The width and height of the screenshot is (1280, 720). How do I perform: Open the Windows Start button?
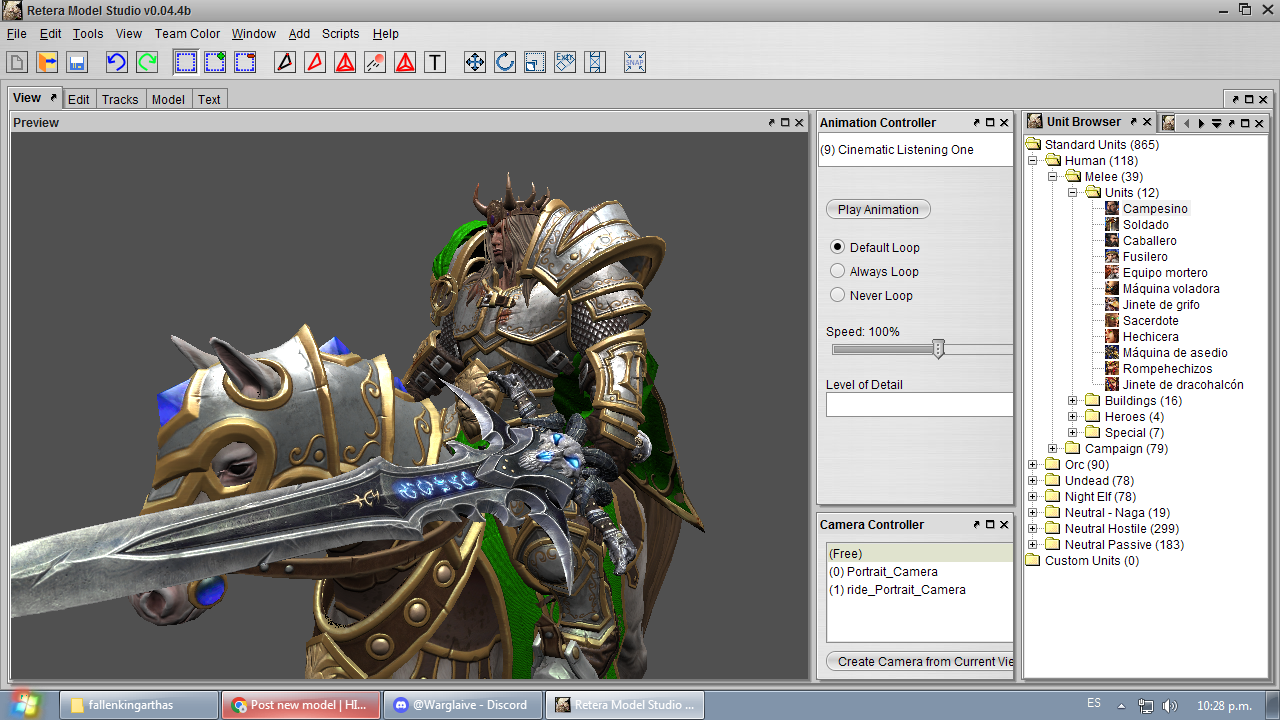pyautogui.click(x=25, y=704)
